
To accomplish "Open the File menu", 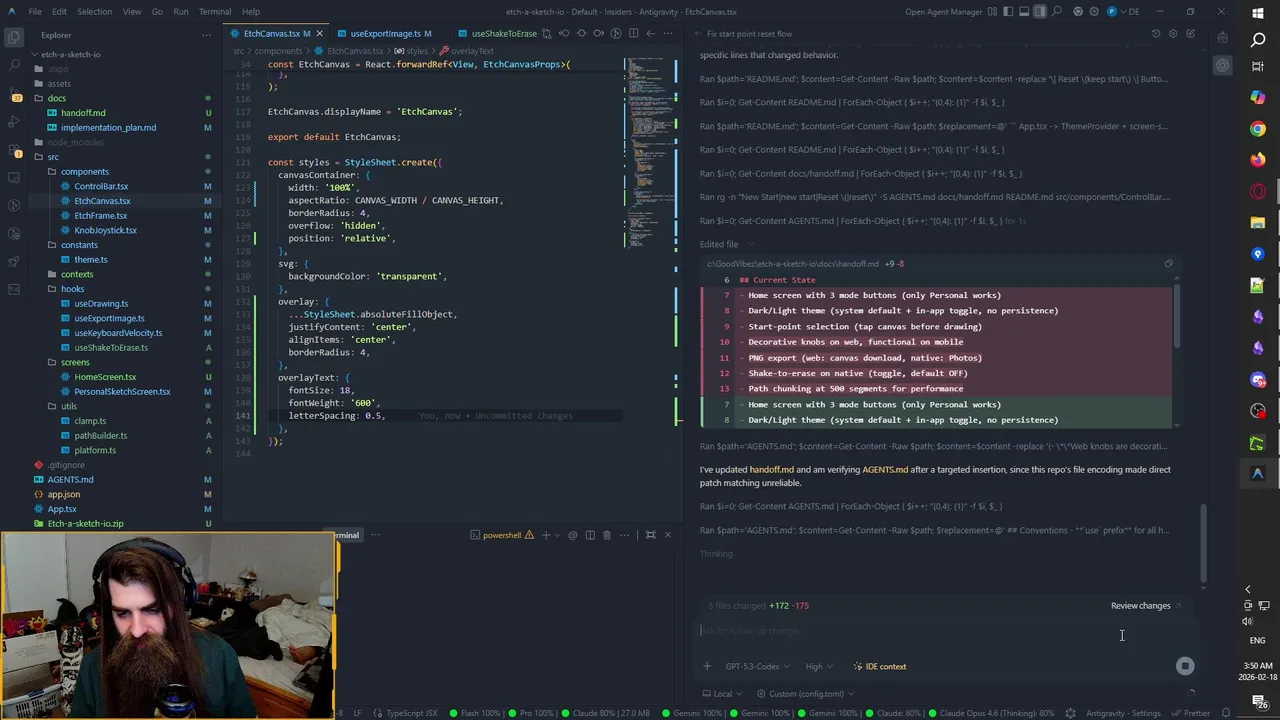I will [x=35, y=12].
